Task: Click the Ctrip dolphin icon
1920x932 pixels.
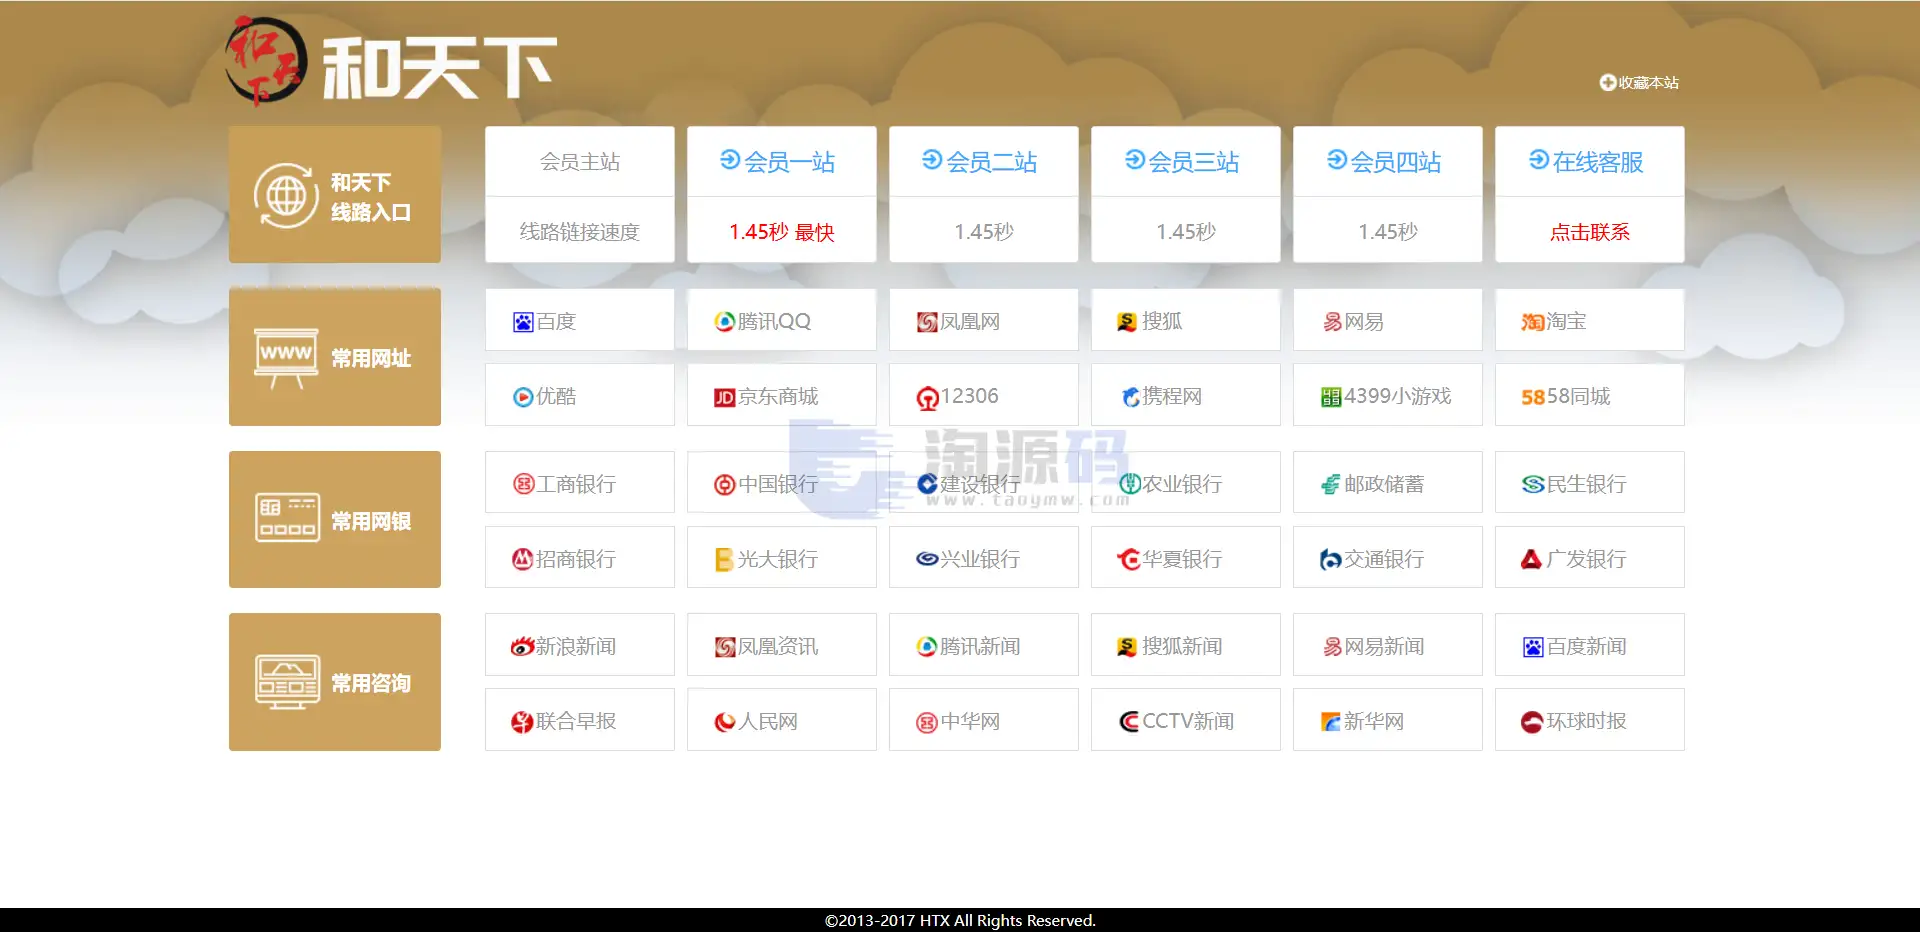Action: [x=1130, y=397]
